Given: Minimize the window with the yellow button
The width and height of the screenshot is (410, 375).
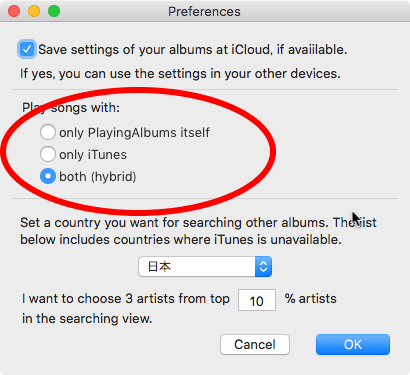Looking at the screenshot, I should pyautogui.click(x=34, y=11).
